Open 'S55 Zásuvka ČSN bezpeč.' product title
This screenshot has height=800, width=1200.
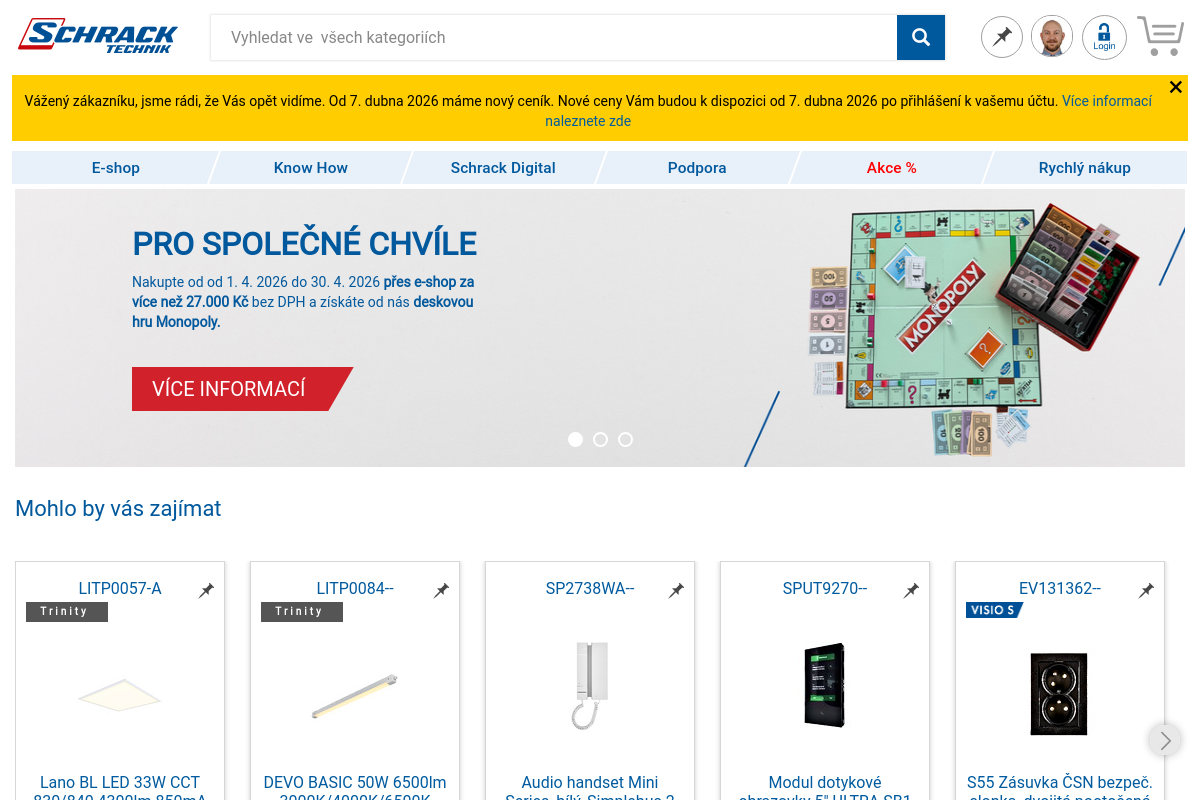[x=1060, y=782]
